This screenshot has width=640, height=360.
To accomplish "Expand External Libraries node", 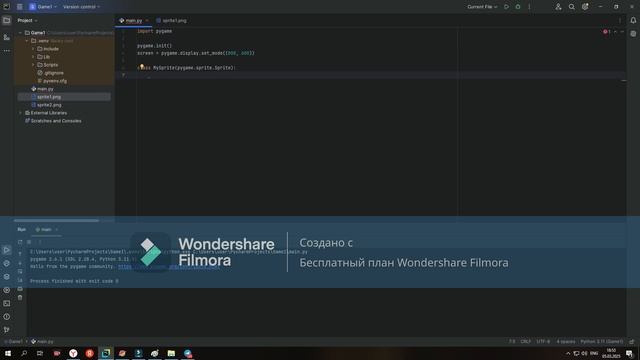I will (x=20, y=113).
